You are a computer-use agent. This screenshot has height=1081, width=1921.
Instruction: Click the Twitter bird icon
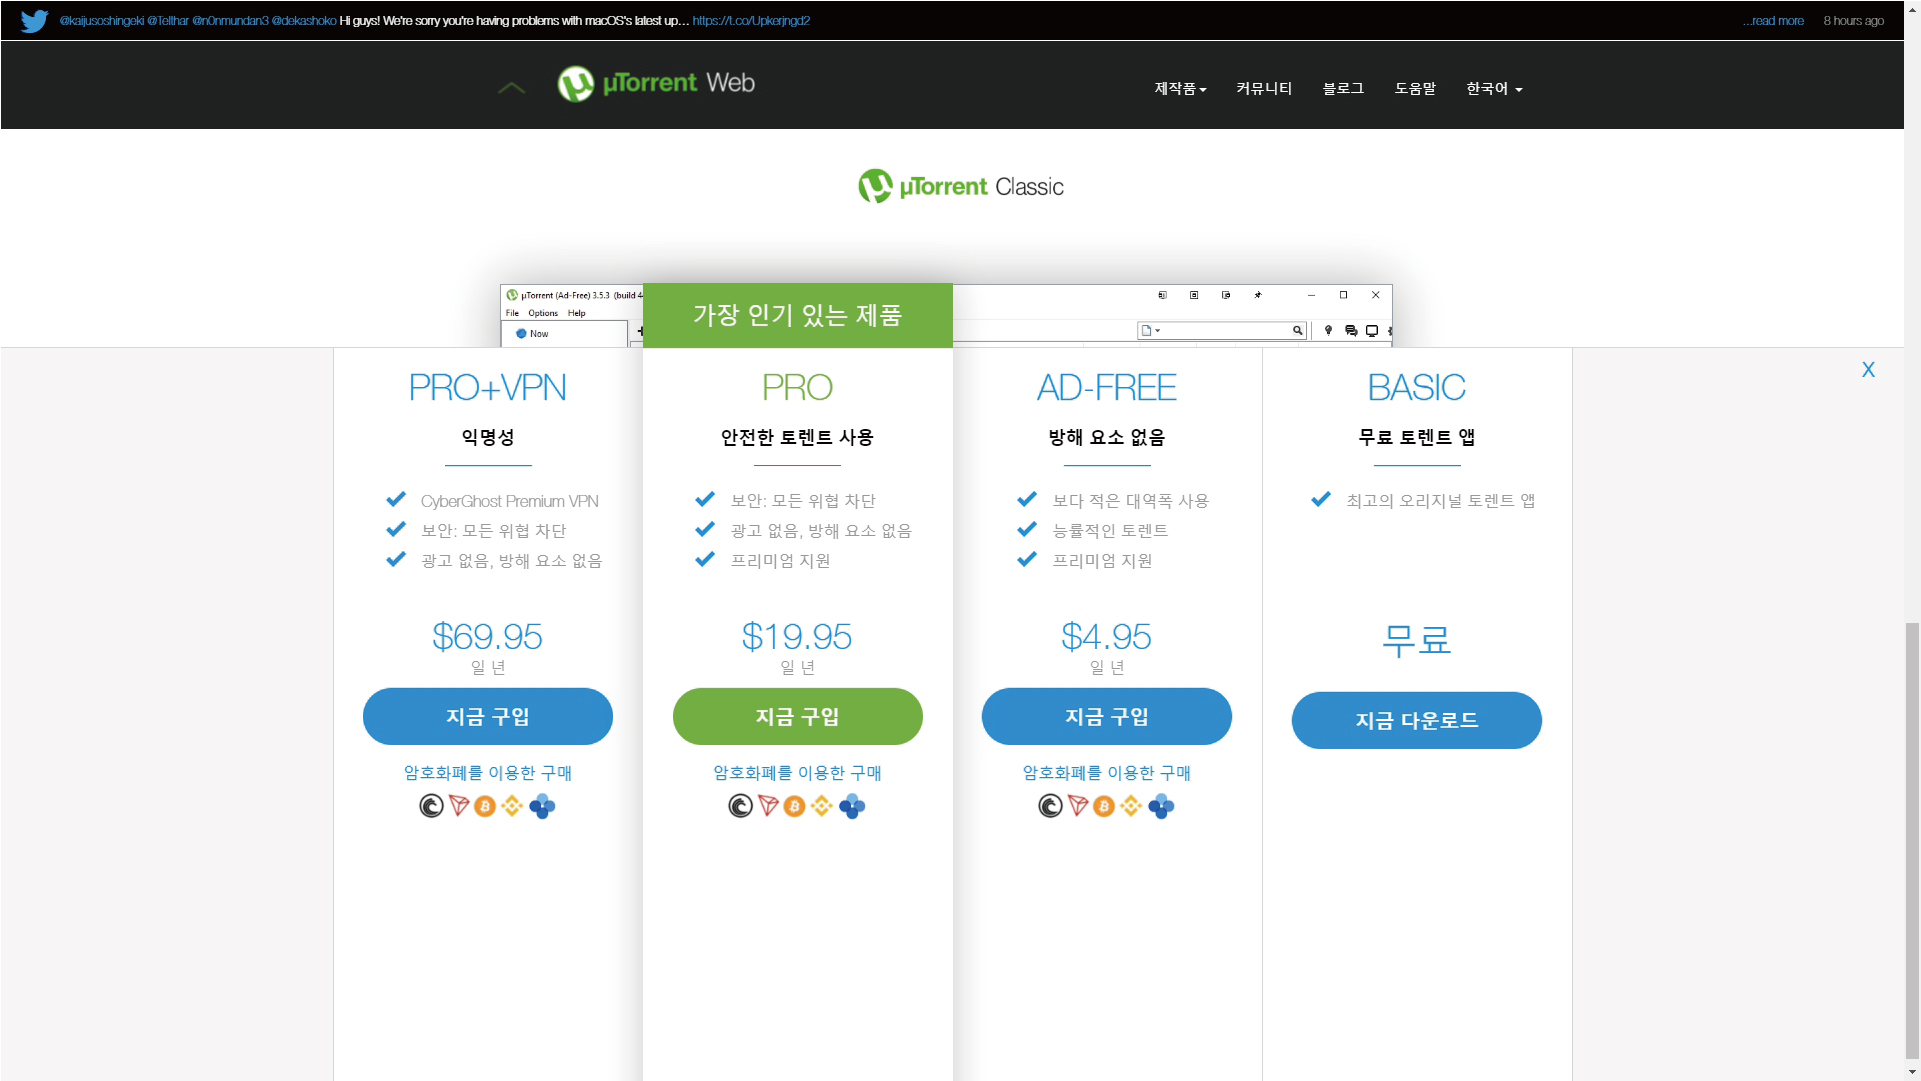(34, 21)
